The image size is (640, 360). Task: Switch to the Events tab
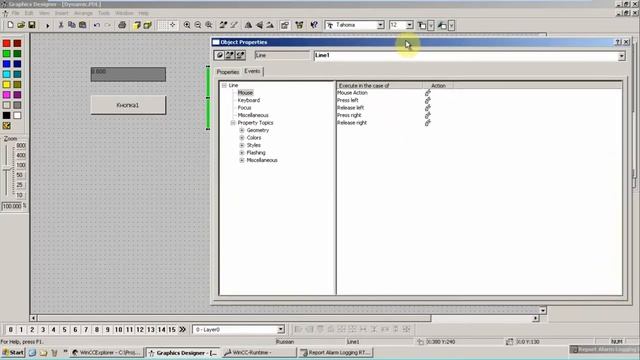coord(252,71)
